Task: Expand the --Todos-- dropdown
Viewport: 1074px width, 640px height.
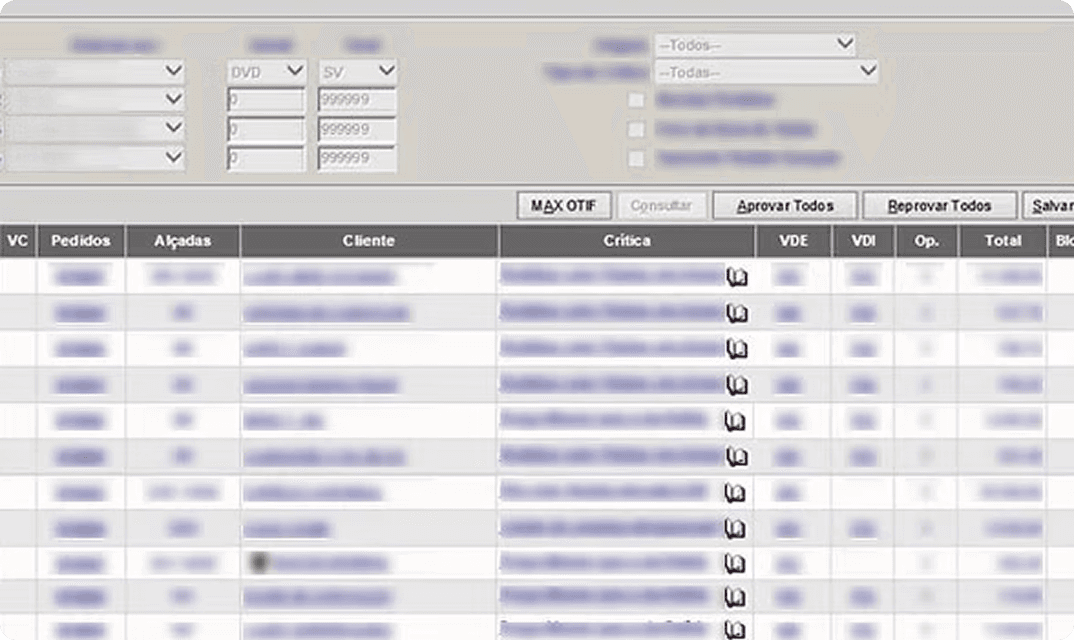Action: pos(754,45)
